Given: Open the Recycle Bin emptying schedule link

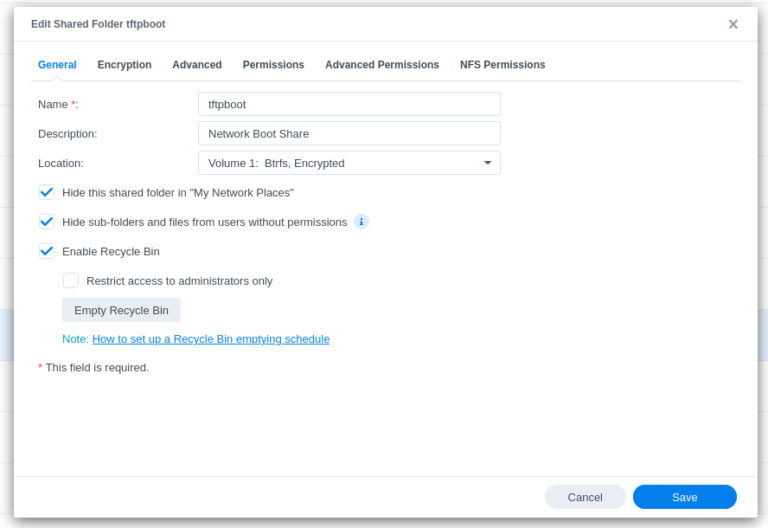Looking at the screenshot, I should point(210,339).
